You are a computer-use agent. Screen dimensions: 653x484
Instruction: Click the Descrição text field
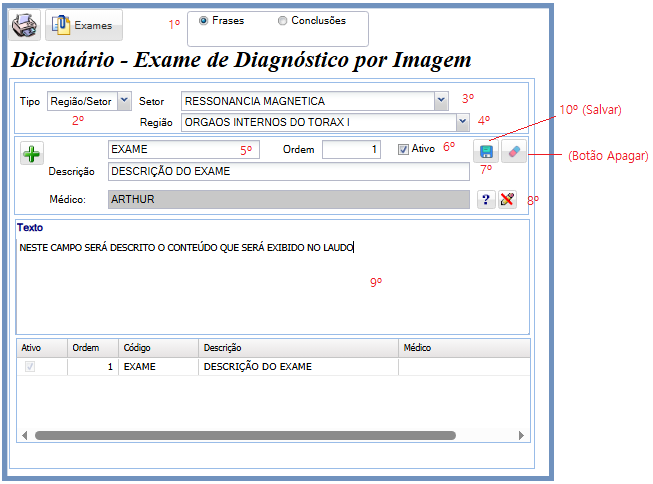288,172
